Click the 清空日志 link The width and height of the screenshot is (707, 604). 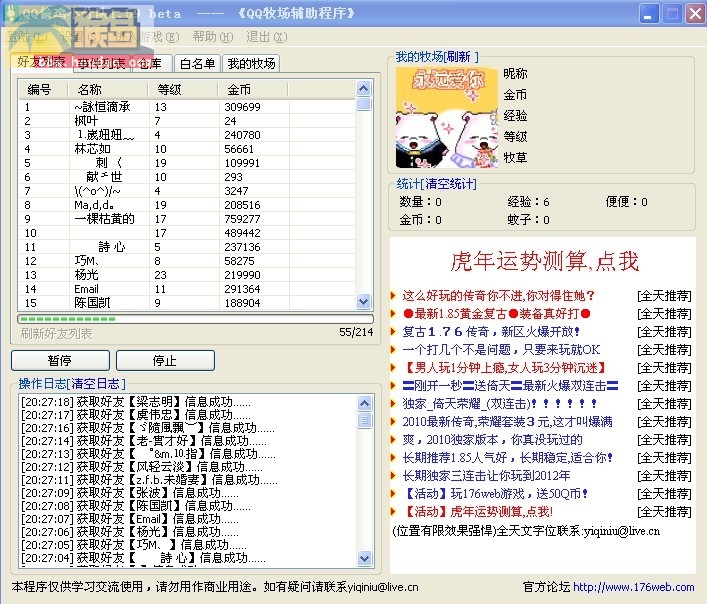95,384
